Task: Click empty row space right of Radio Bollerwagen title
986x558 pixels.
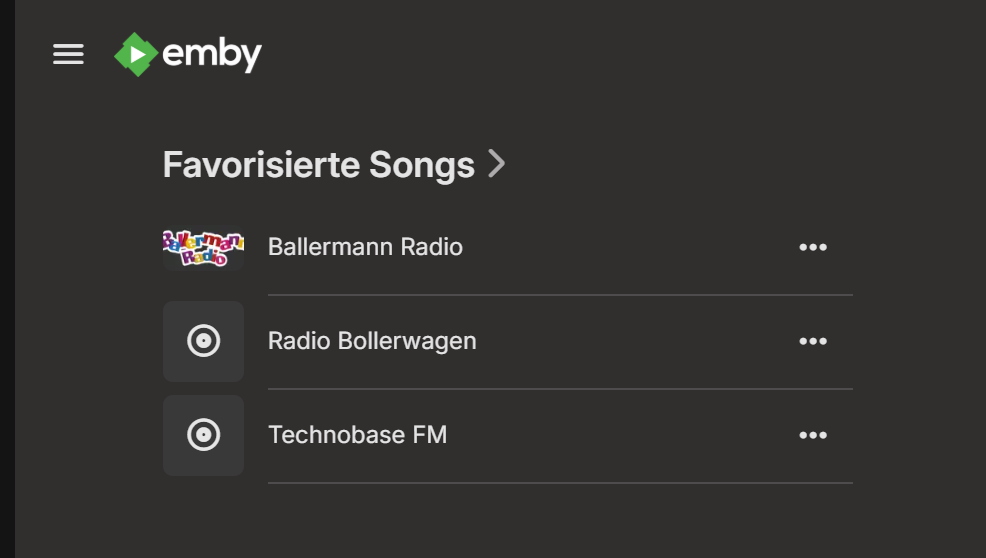Action: 630,341
